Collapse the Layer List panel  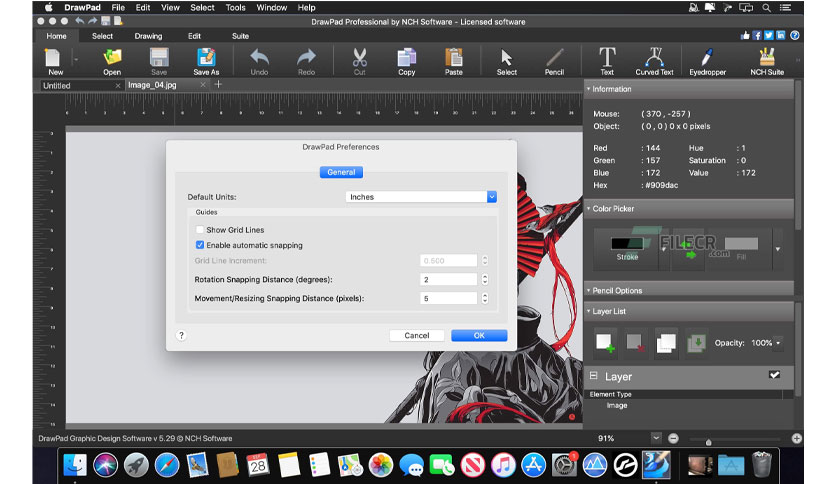coord(589,311)
